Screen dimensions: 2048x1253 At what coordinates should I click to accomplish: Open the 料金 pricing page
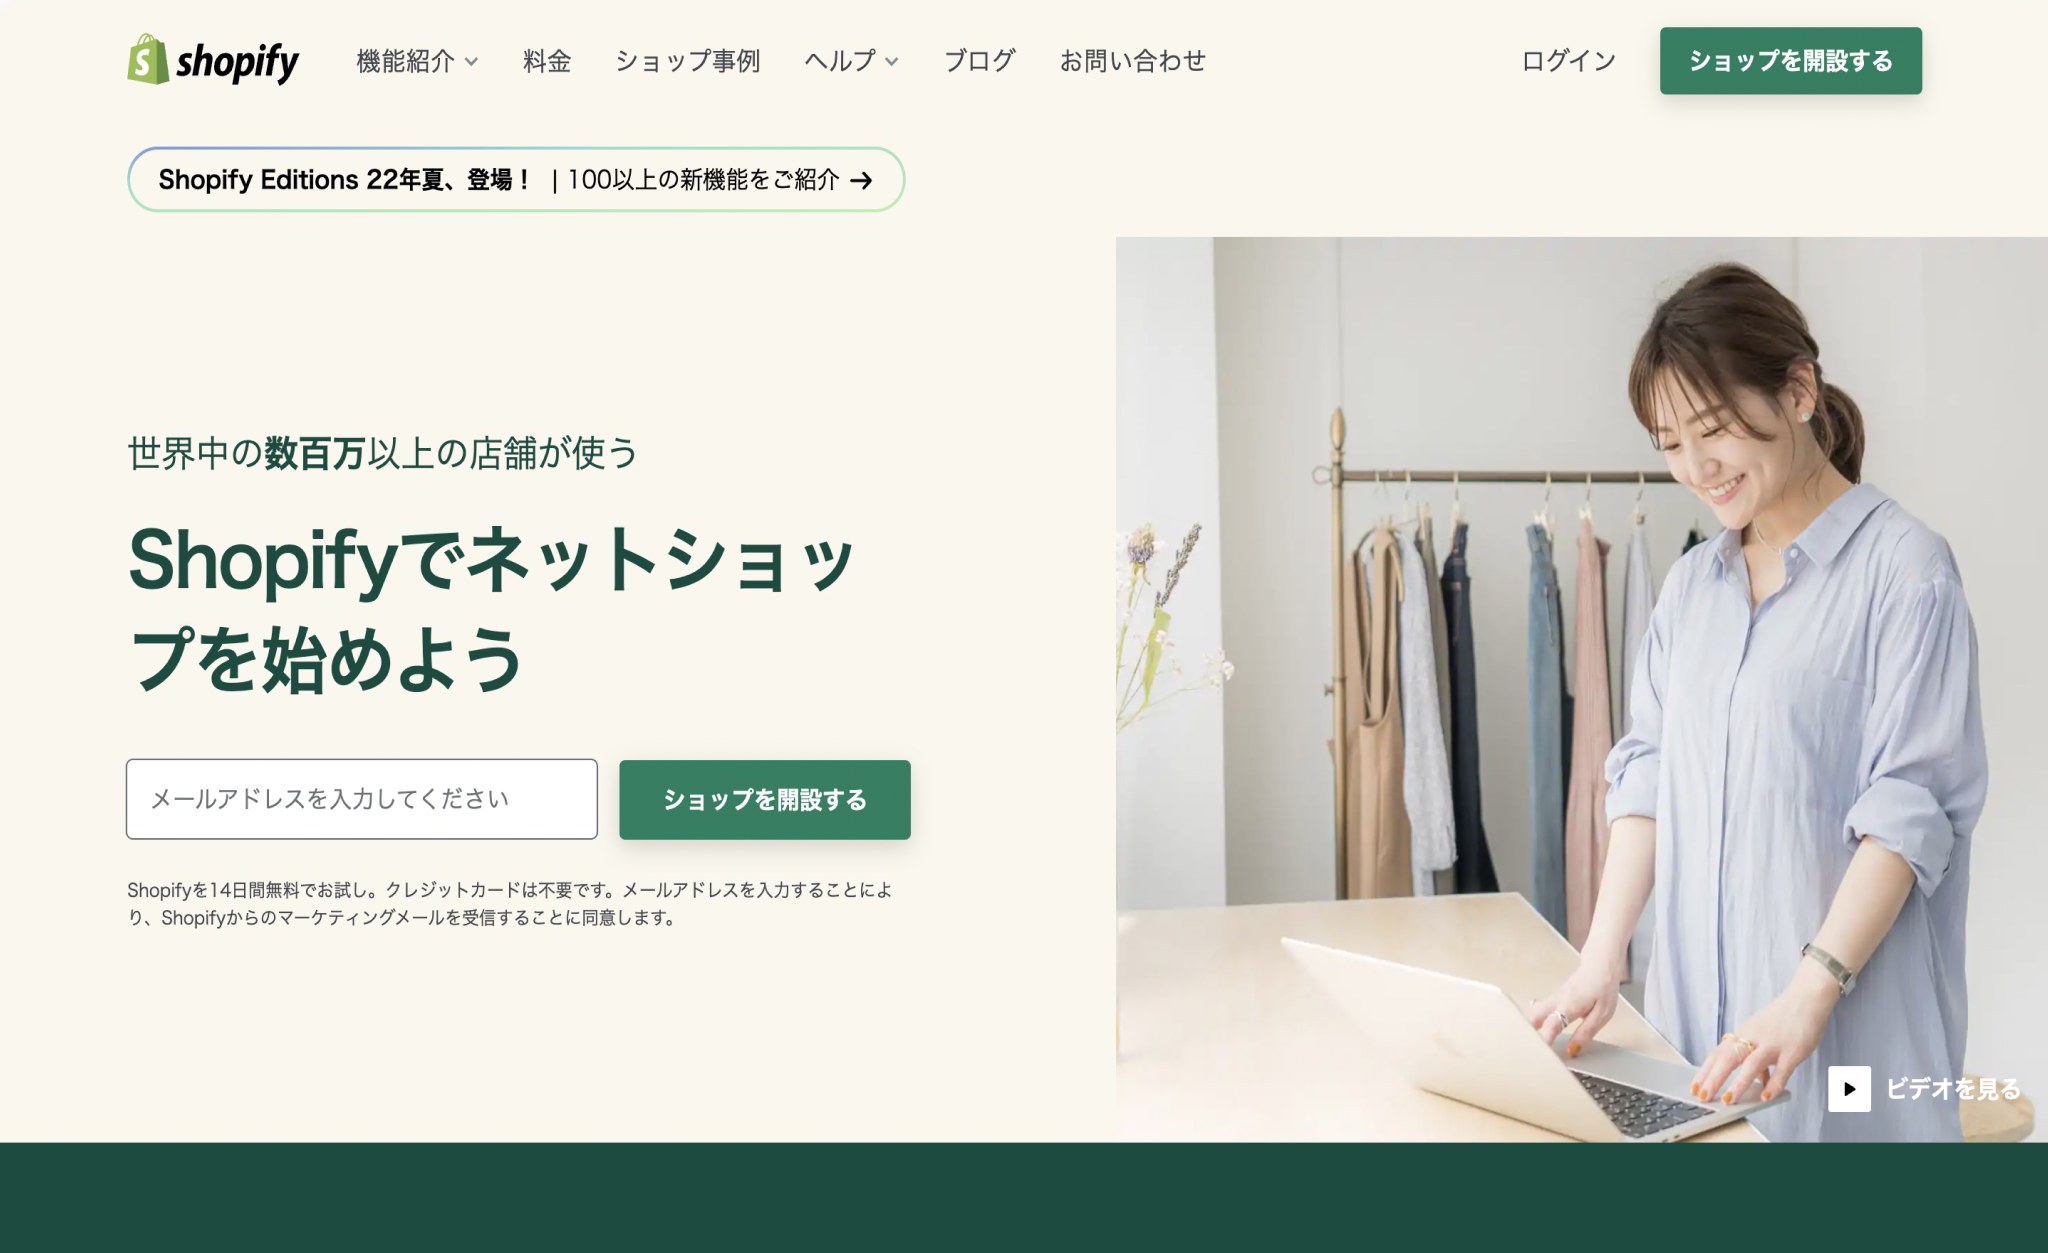coord(547,61)
